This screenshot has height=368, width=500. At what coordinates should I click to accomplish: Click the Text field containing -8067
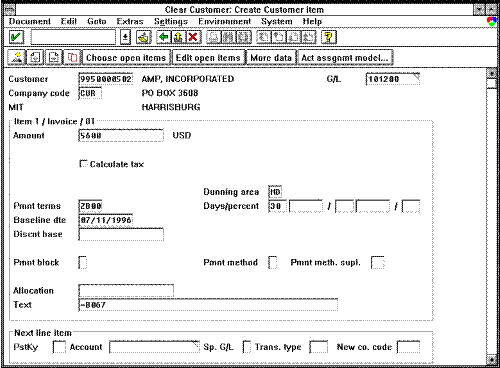click(x=208, y=305)
